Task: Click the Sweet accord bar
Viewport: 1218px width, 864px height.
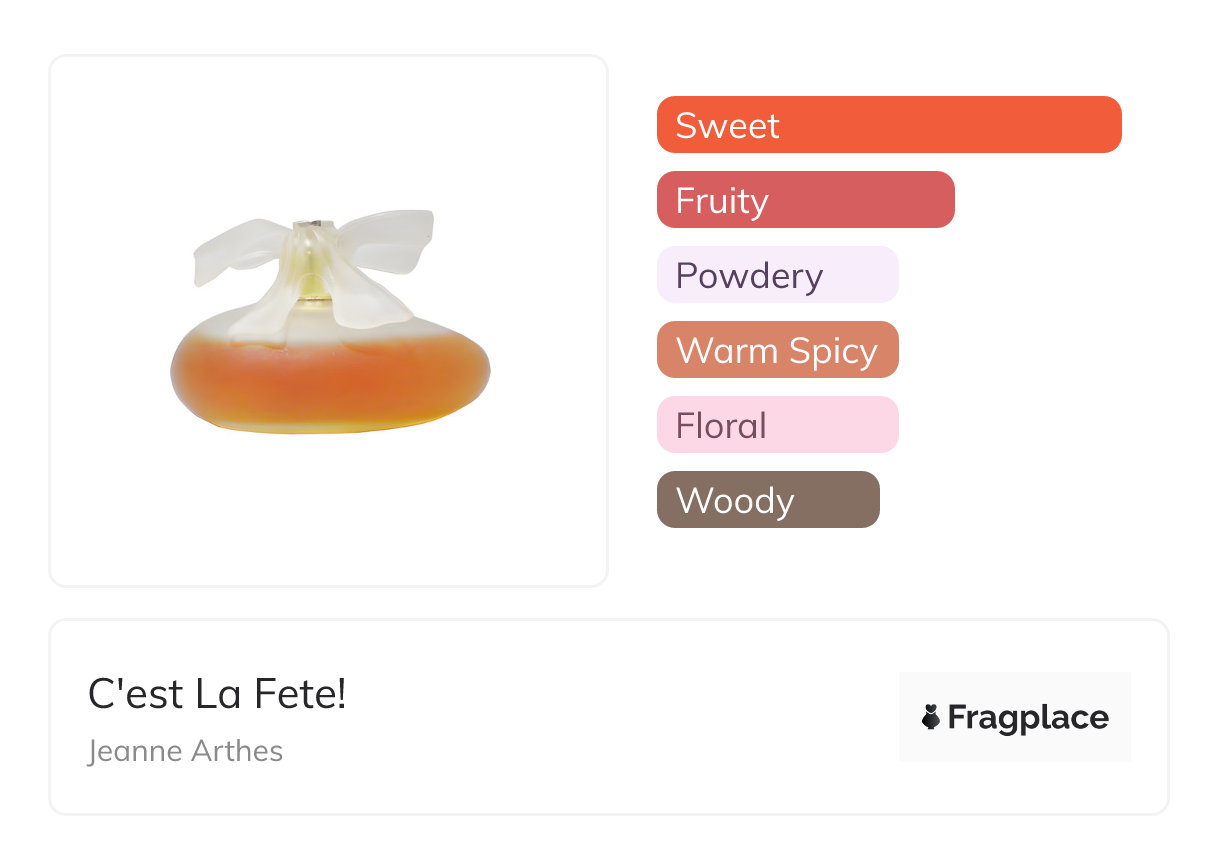Action: pyautogui.click(x=888, y=125)
